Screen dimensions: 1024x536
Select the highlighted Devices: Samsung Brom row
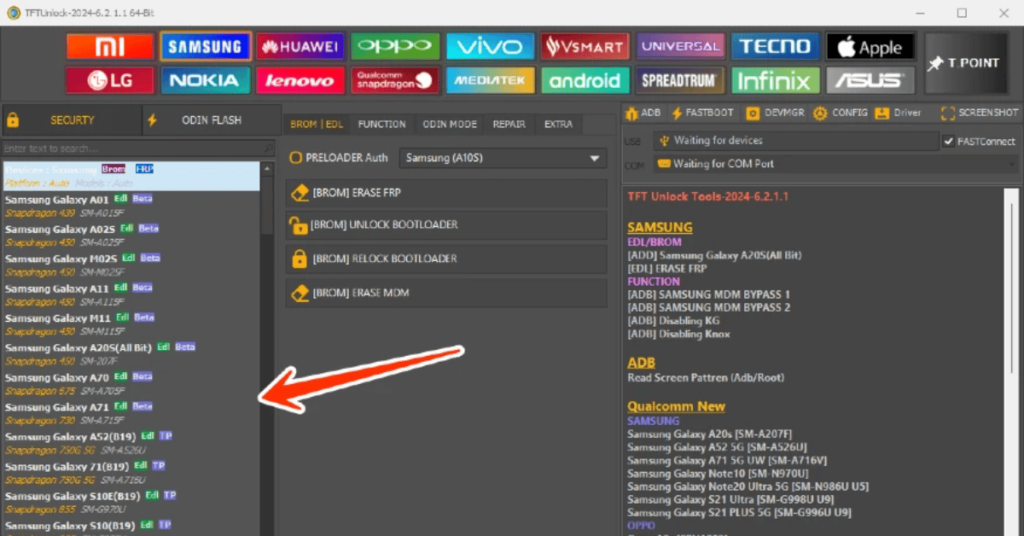pyautogui.click(x=131, y=176)
